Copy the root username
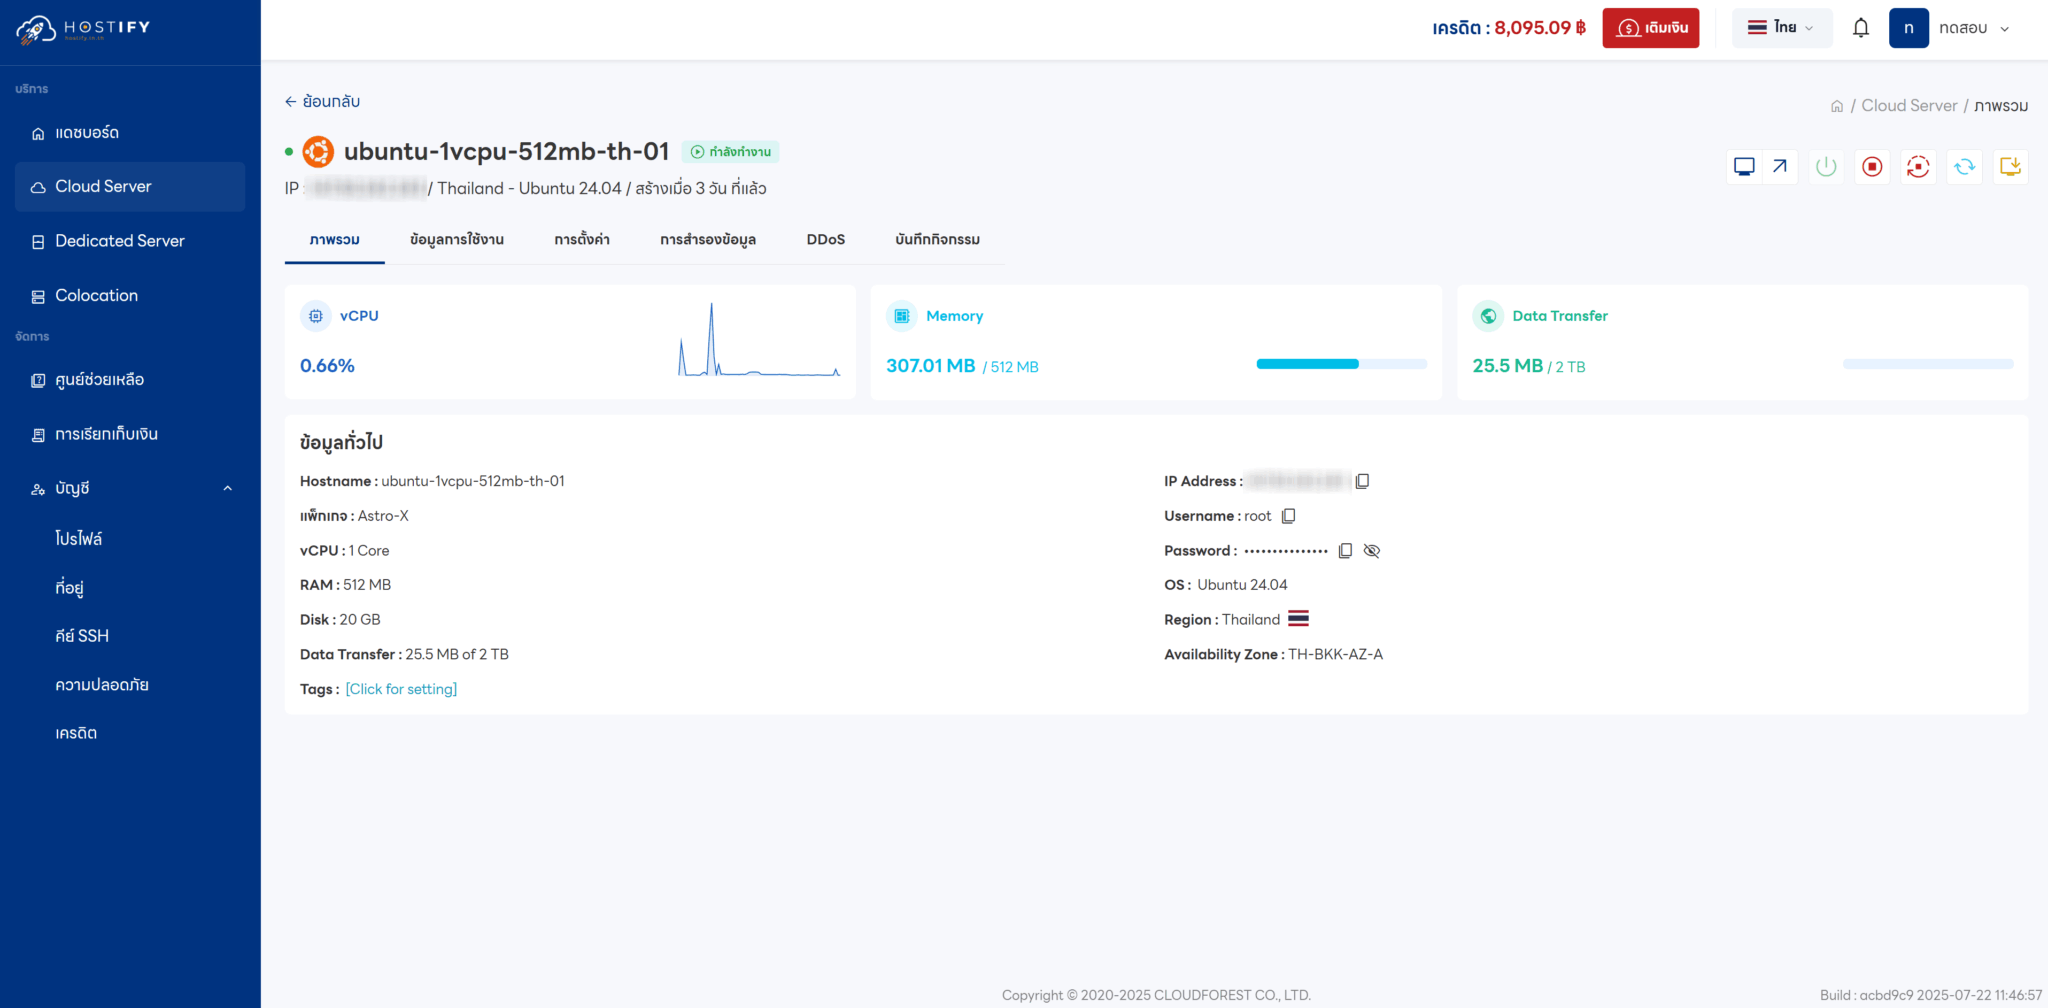This screenshot has height=1008, width=2048. [1288, 515]
